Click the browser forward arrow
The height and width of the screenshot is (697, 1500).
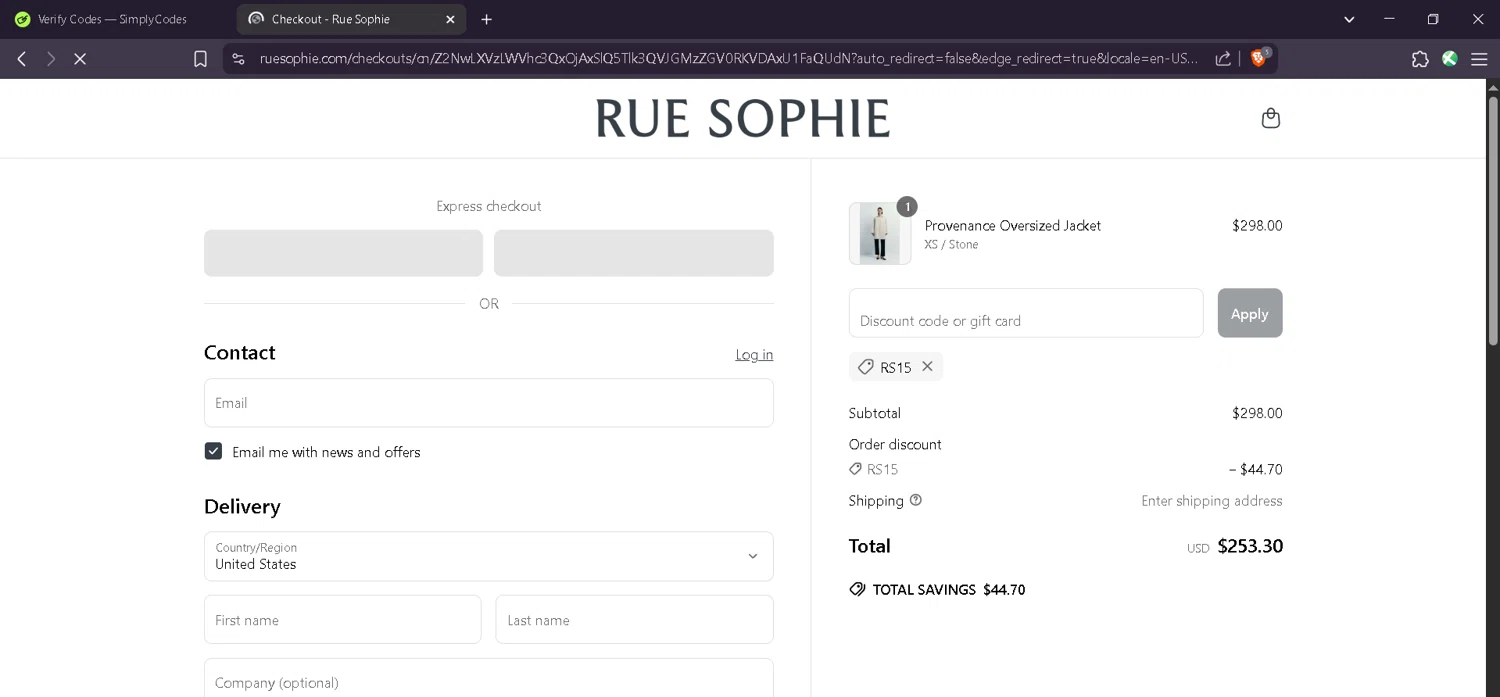(x=51, y=59)
